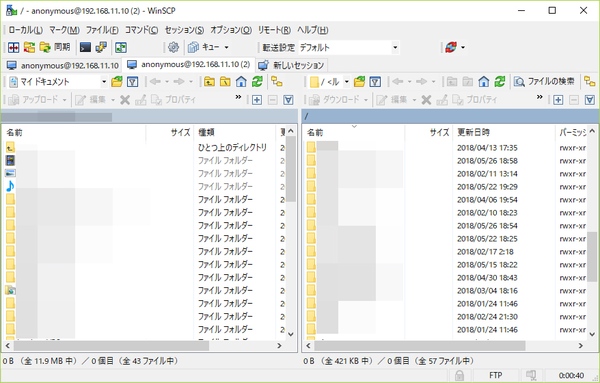The image size is (600, 383).
Task: Click remote panel filter icon
Action: coord(375,81)
